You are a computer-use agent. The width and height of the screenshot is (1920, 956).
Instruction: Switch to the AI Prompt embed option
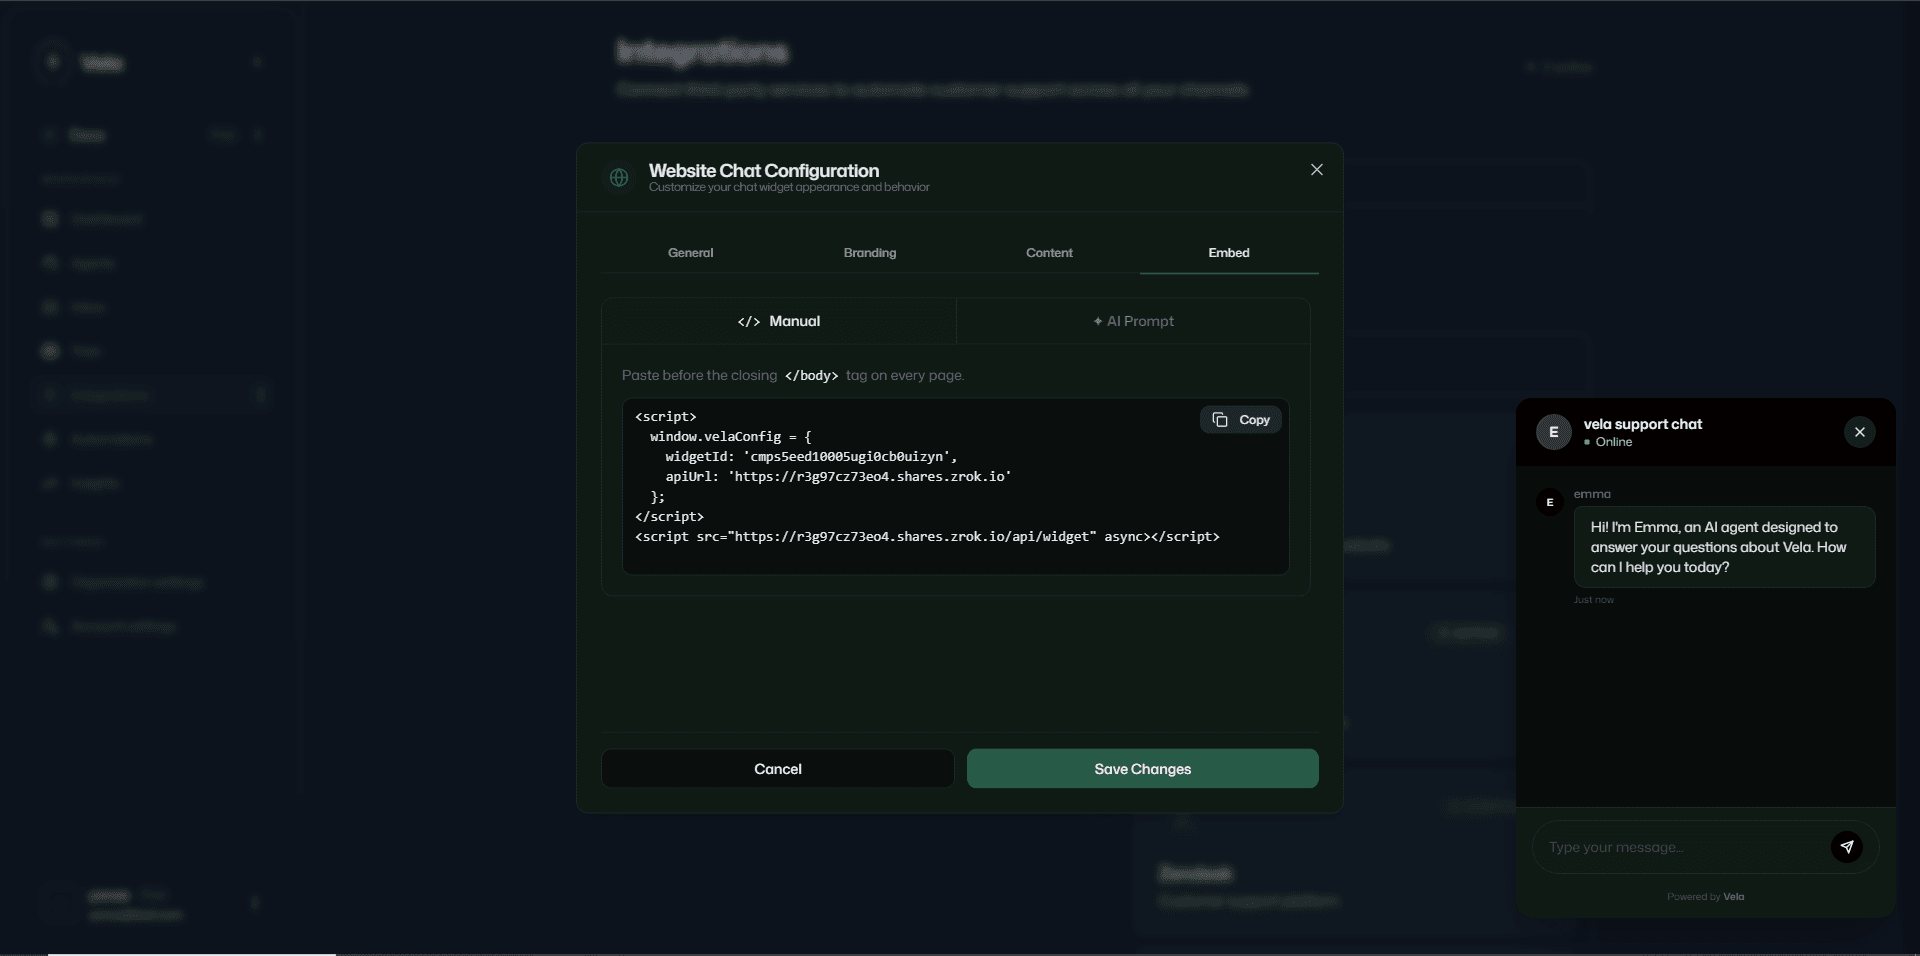point(1133,321)
